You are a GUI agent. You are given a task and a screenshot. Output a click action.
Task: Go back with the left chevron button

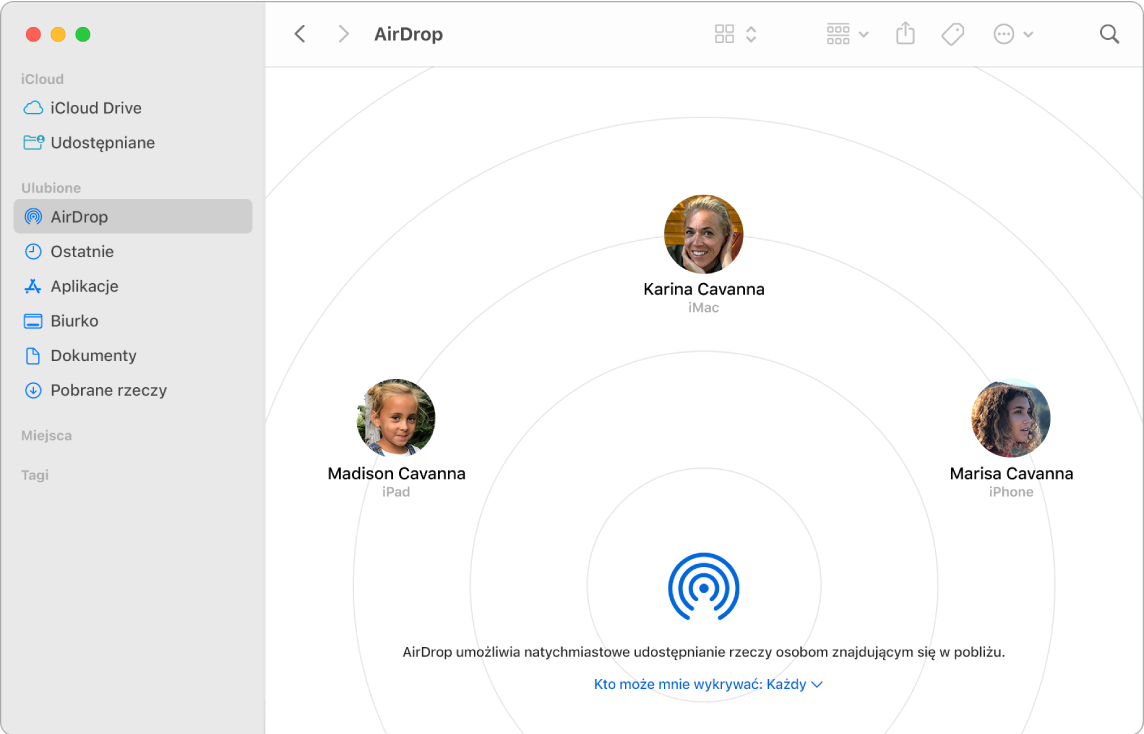300,34
